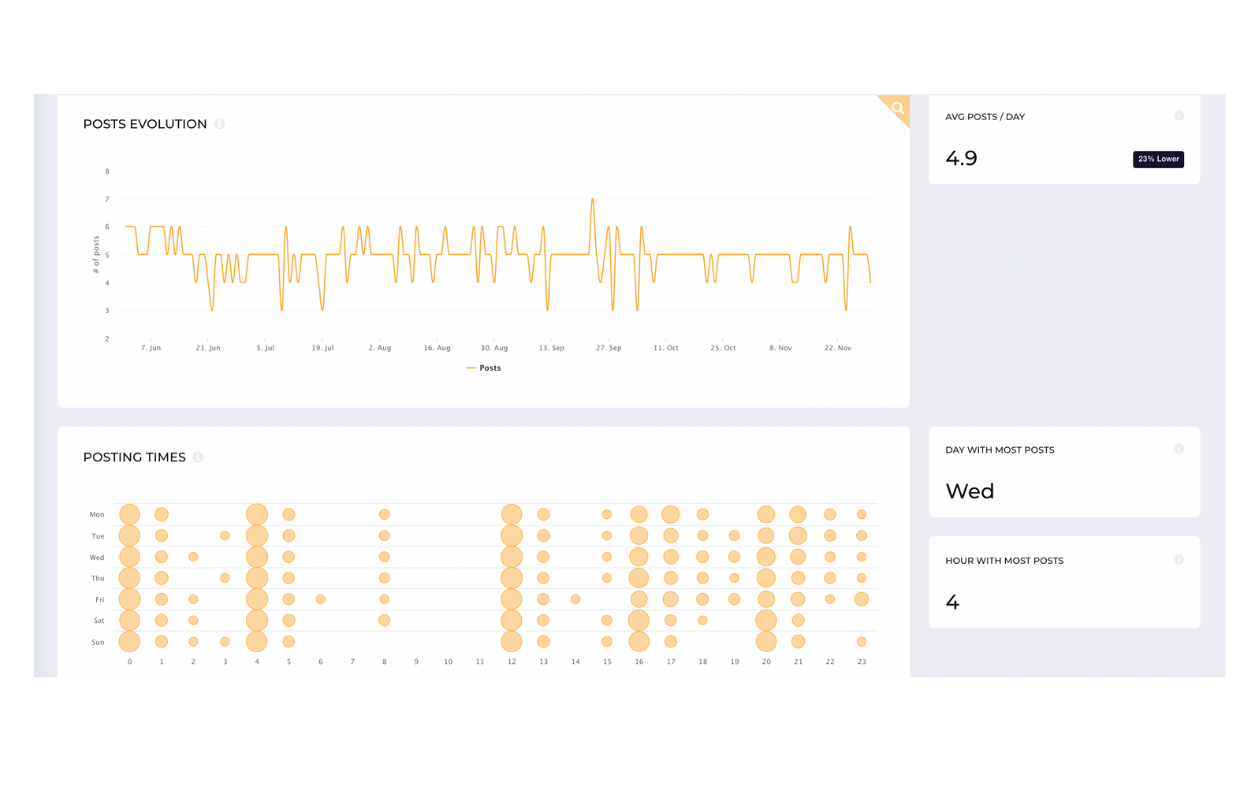Click the hour 23 label on Posting Times axis
The image size is (1260, 800).
(x=861, y=662)
